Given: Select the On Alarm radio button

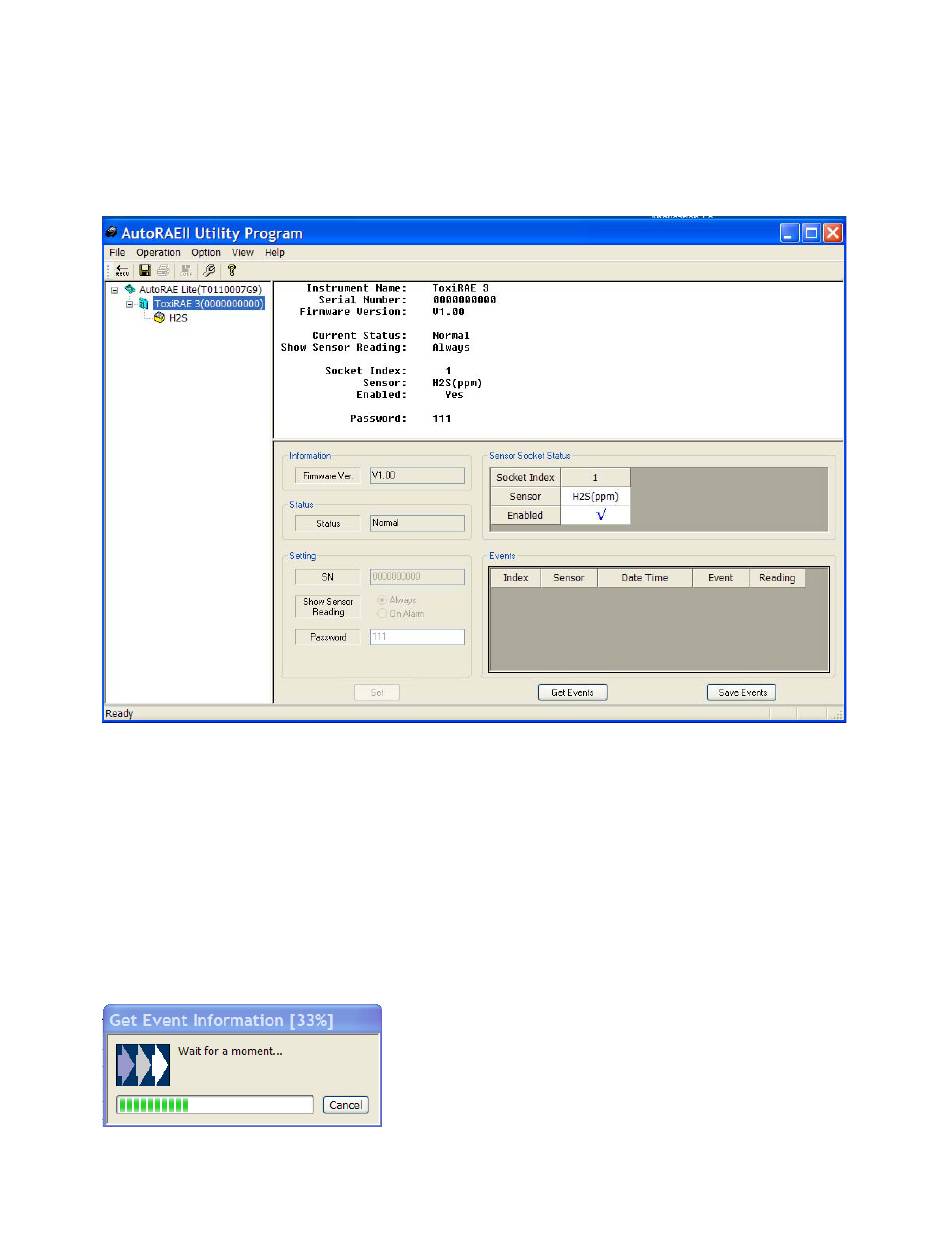Looking at the screenshot, I should (x=380, y=614).
